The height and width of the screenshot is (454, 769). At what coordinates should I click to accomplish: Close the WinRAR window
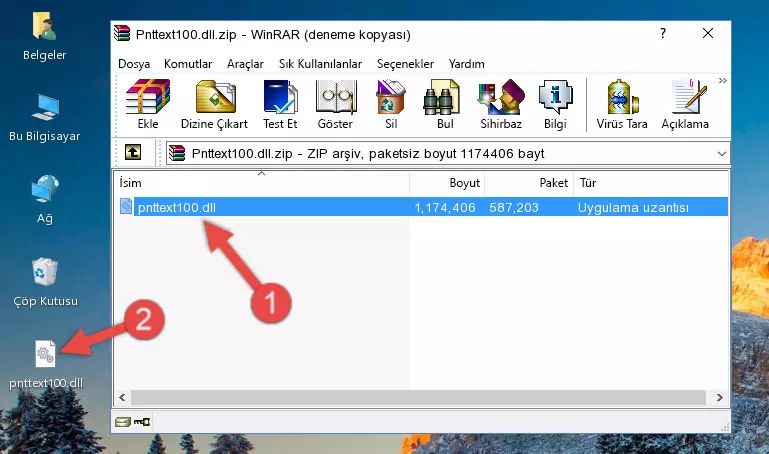click(708, 33)
